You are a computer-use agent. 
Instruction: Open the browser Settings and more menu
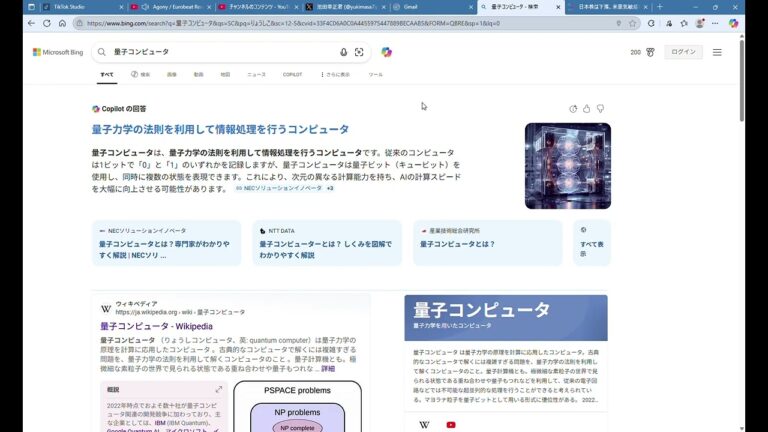point(715,23)
